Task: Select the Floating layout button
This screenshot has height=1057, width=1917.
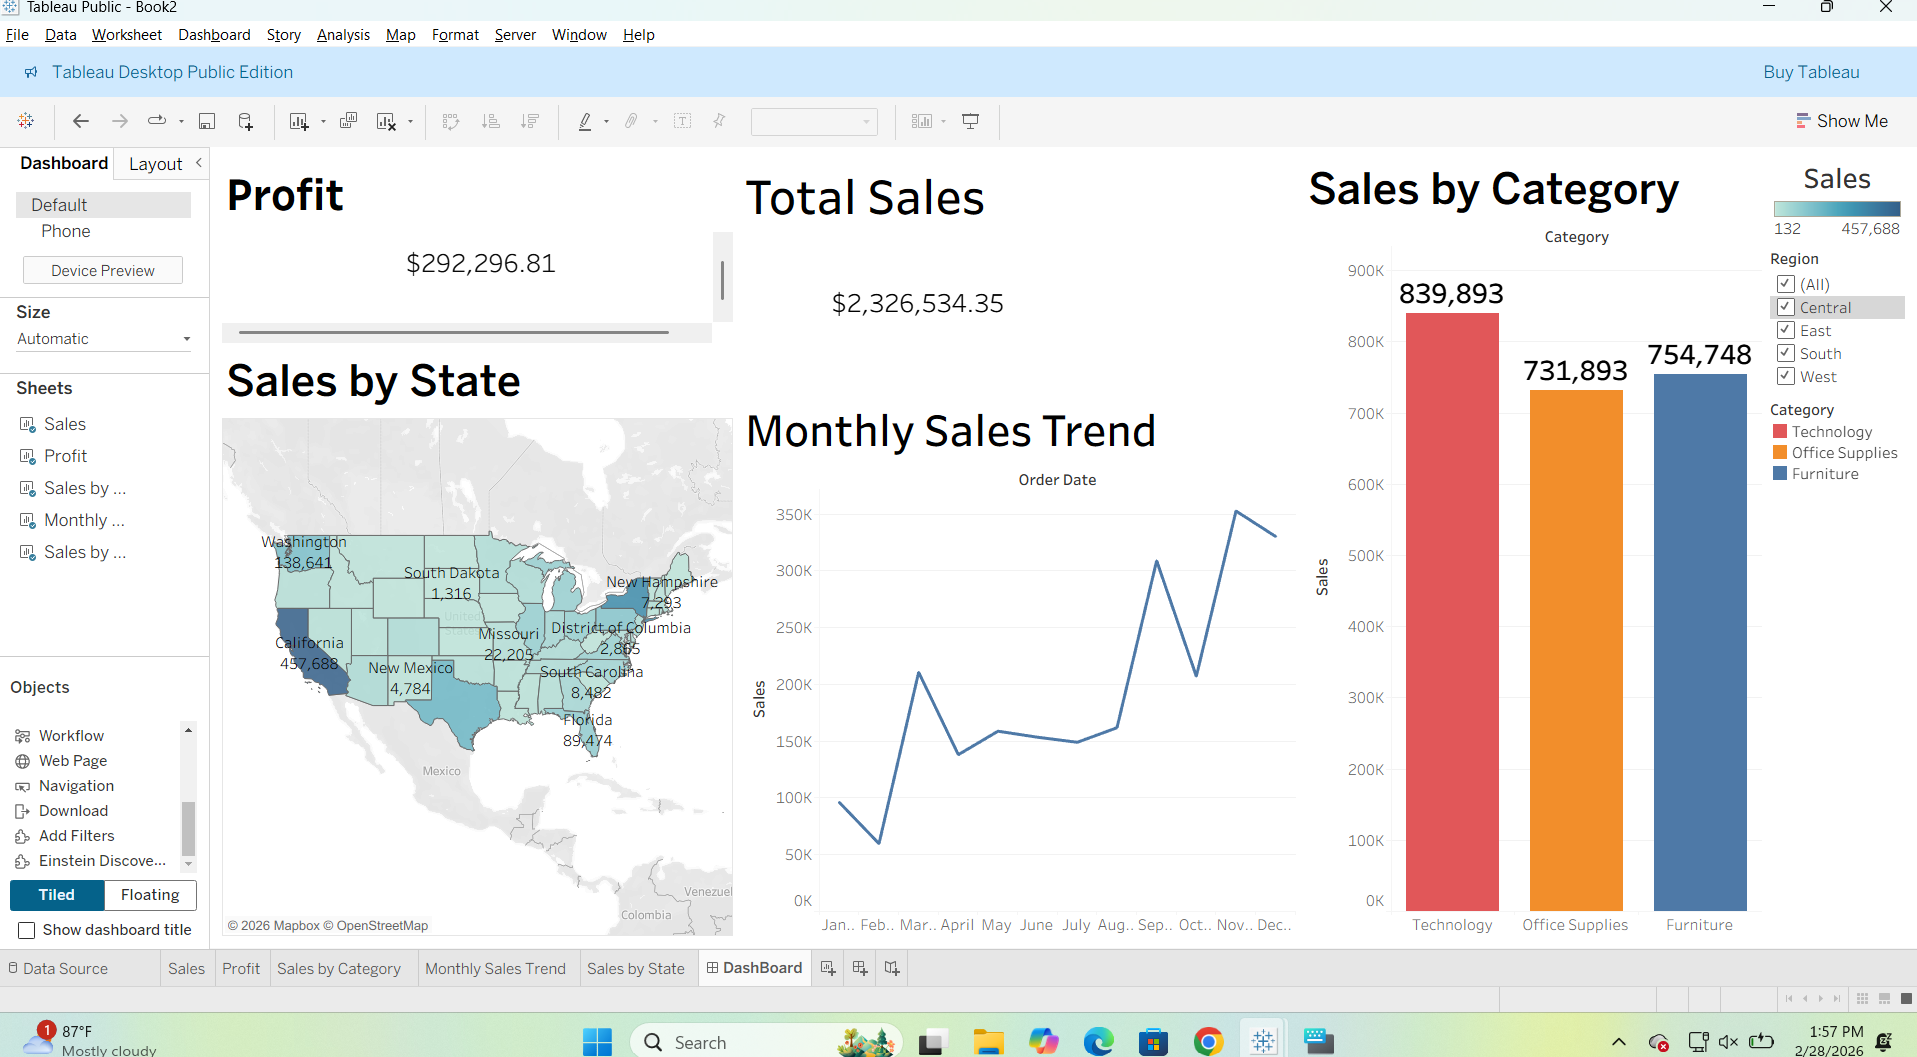Action: coord(150,895)
